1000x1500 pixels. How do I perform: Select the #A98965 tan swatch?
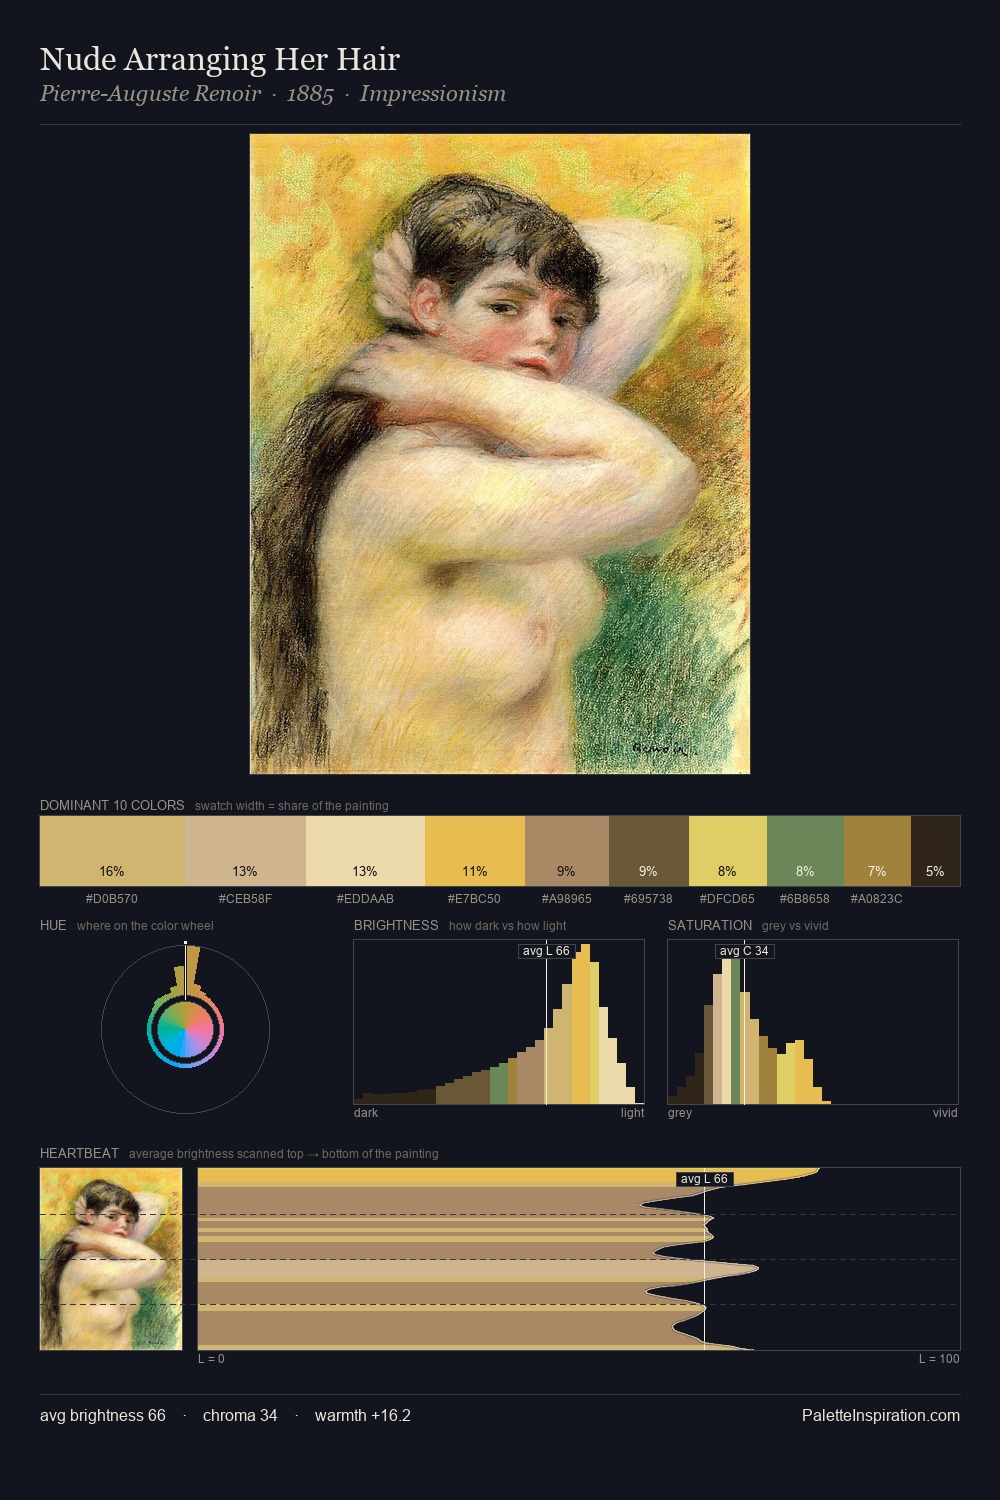(567, 851)
